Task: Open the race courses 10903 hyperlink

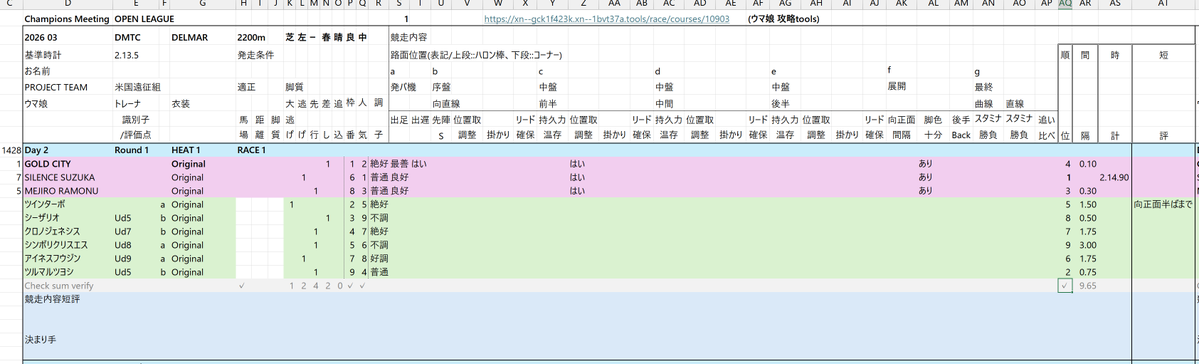Action: pyautogui.click(x=606, y=18)
